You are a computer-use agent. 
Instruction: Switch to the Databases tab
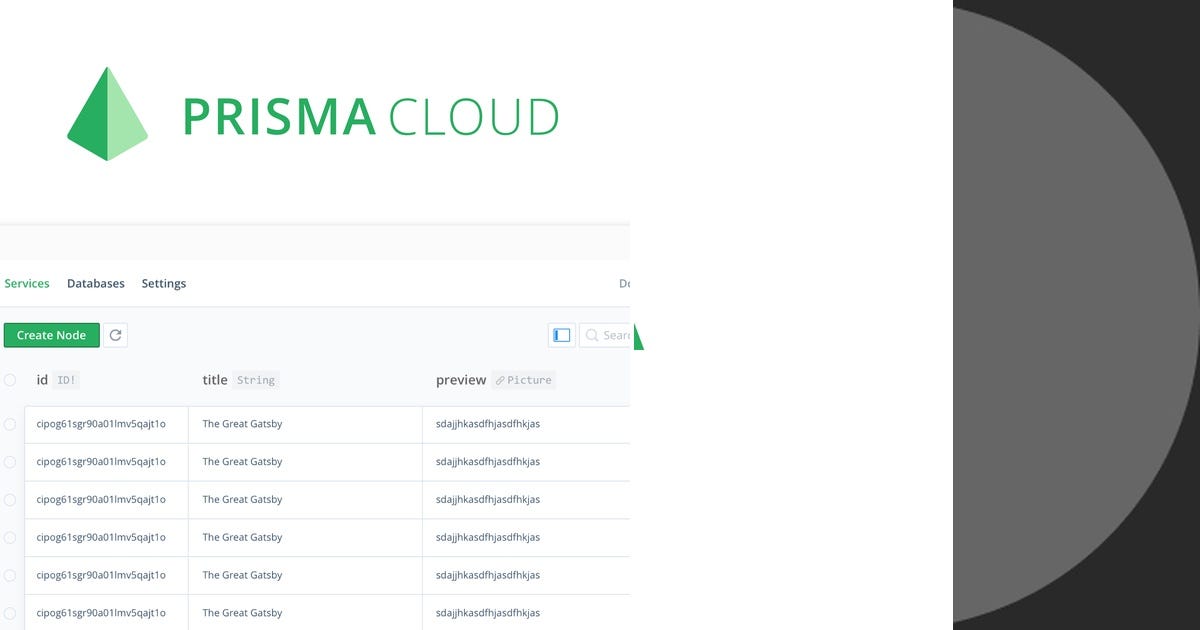(x=95, y=283)
